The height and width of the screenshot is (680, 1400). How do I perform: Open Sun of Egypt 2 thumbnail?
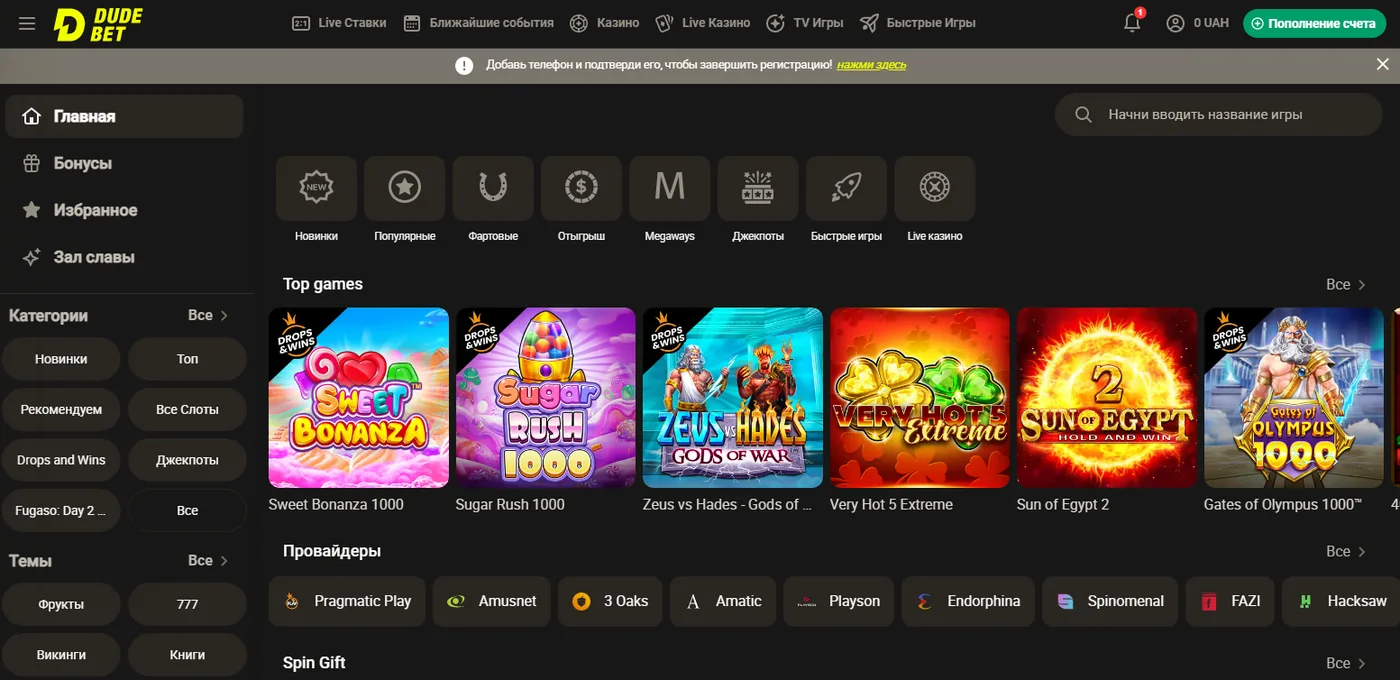(1107, 397)
